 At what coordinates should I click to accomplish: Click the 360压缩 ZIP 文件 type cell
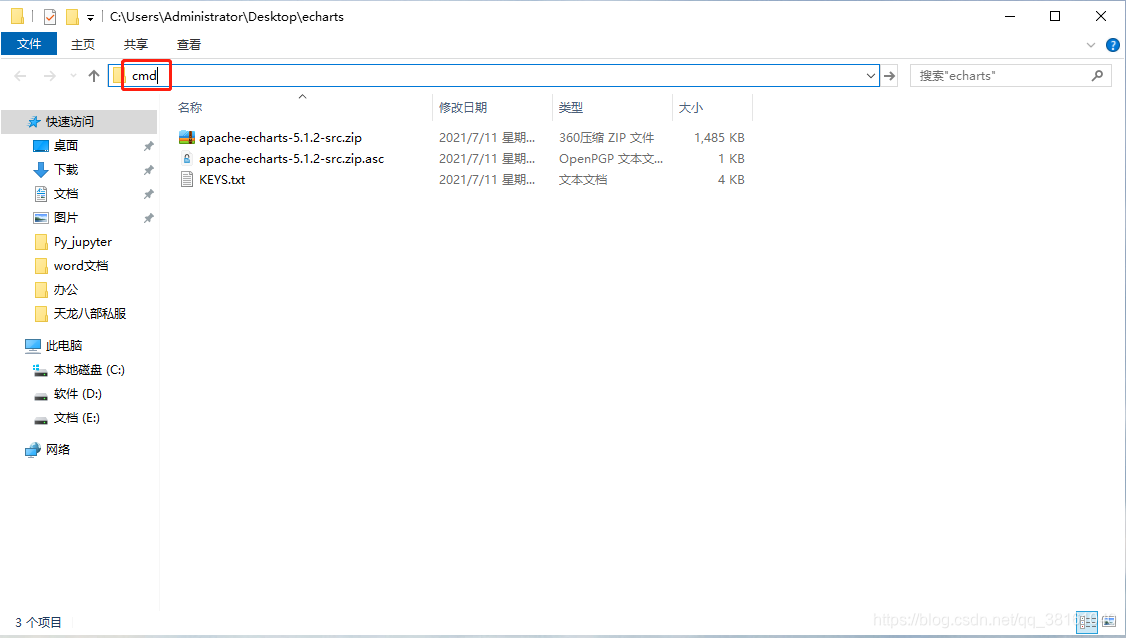tap(607, 137)
